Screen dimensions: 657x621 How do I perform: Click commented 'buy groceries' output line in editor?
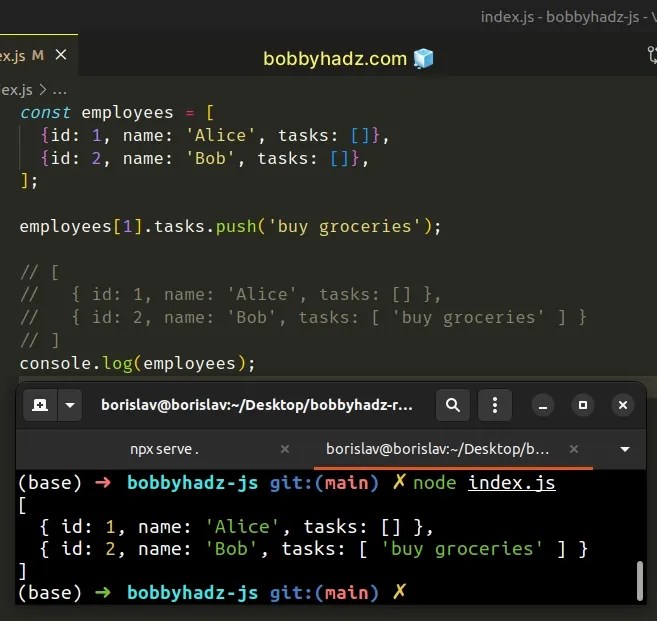(303, 318)
